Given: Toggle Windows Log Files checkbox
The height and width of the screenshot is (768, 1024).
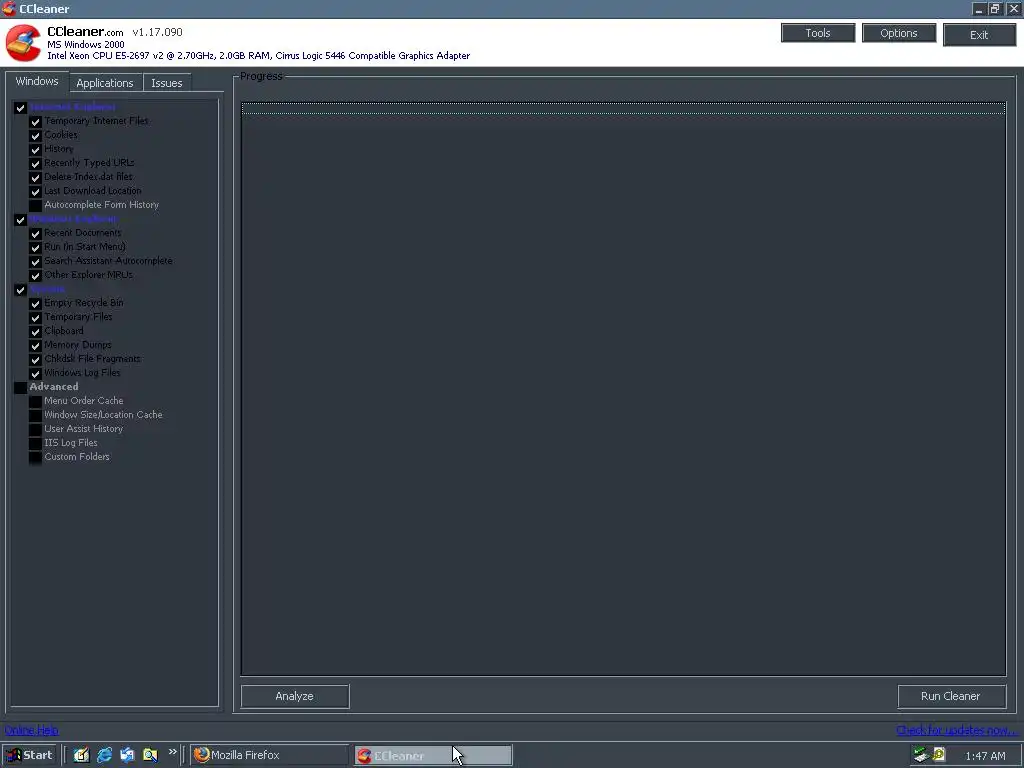Looking at the screenshot, I should 35,374.
